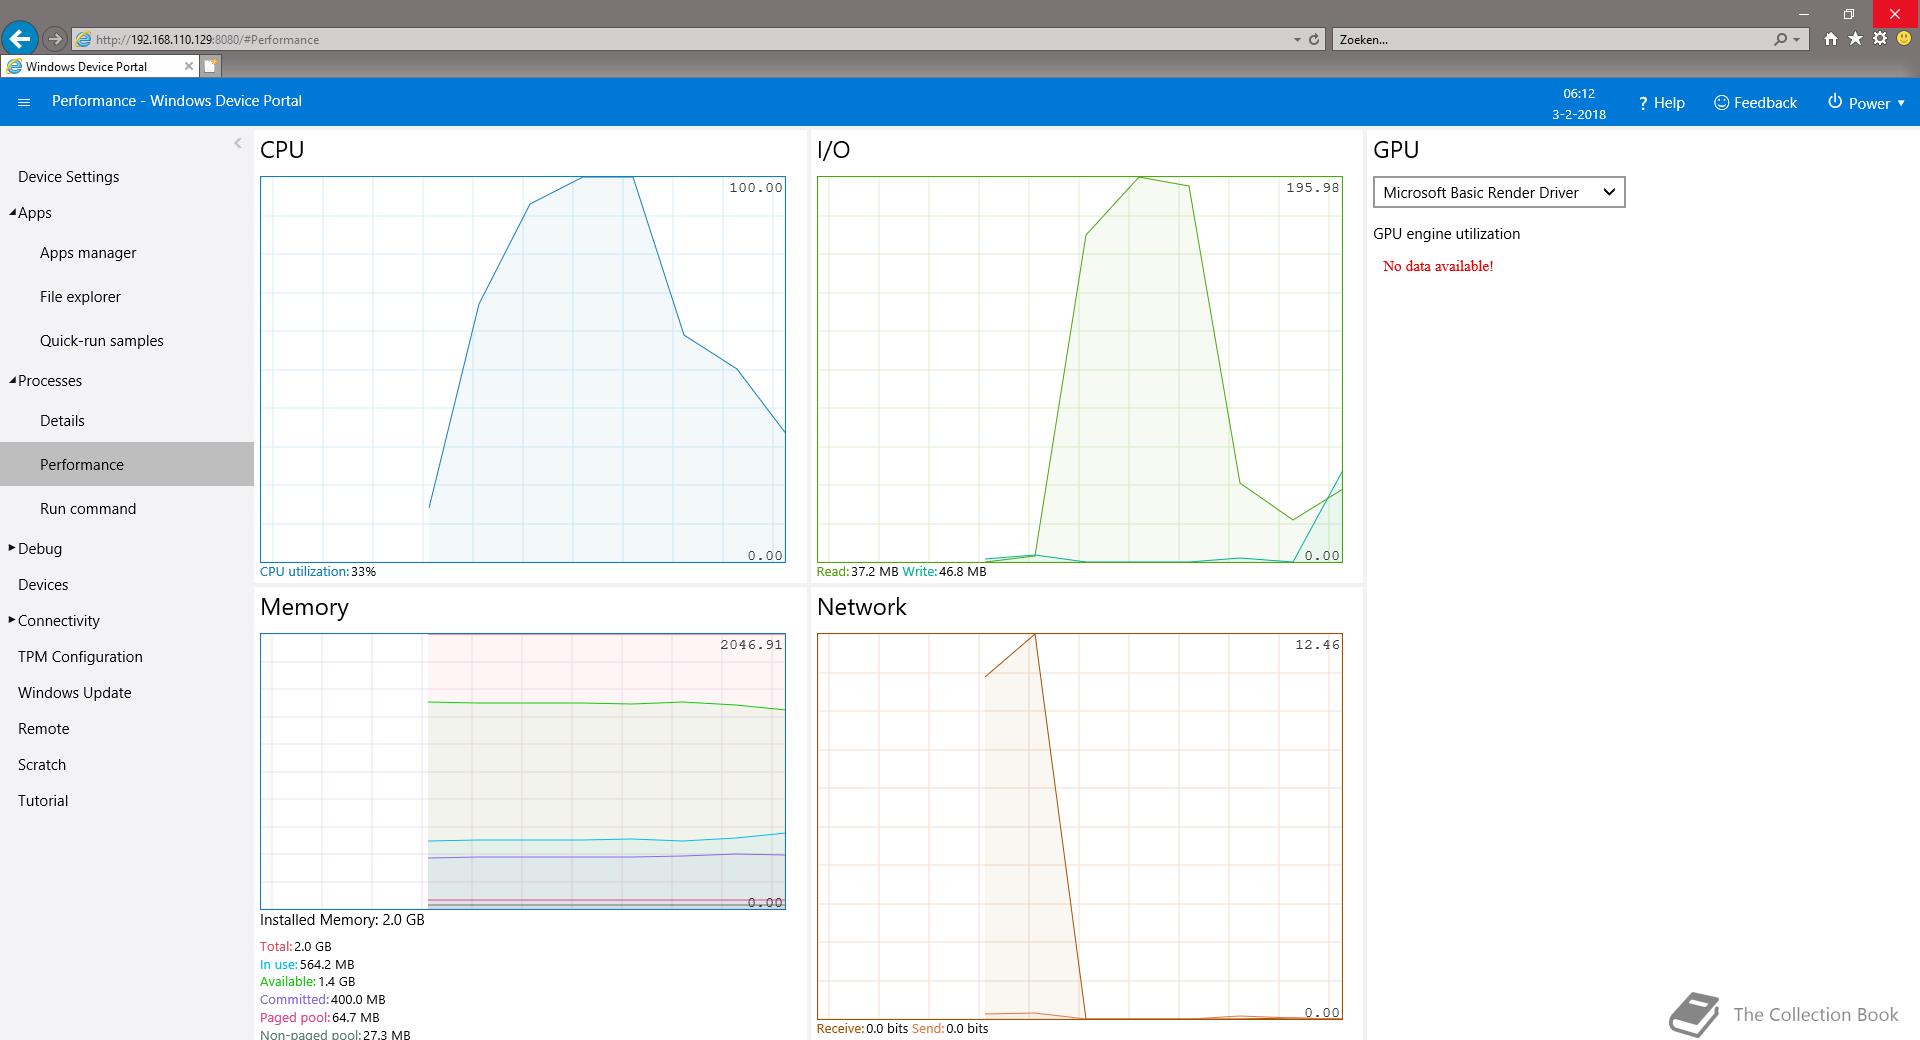Collapse the sidebar with the chevron arrow
The image size is (1920, 1040).
pos(238,144)
